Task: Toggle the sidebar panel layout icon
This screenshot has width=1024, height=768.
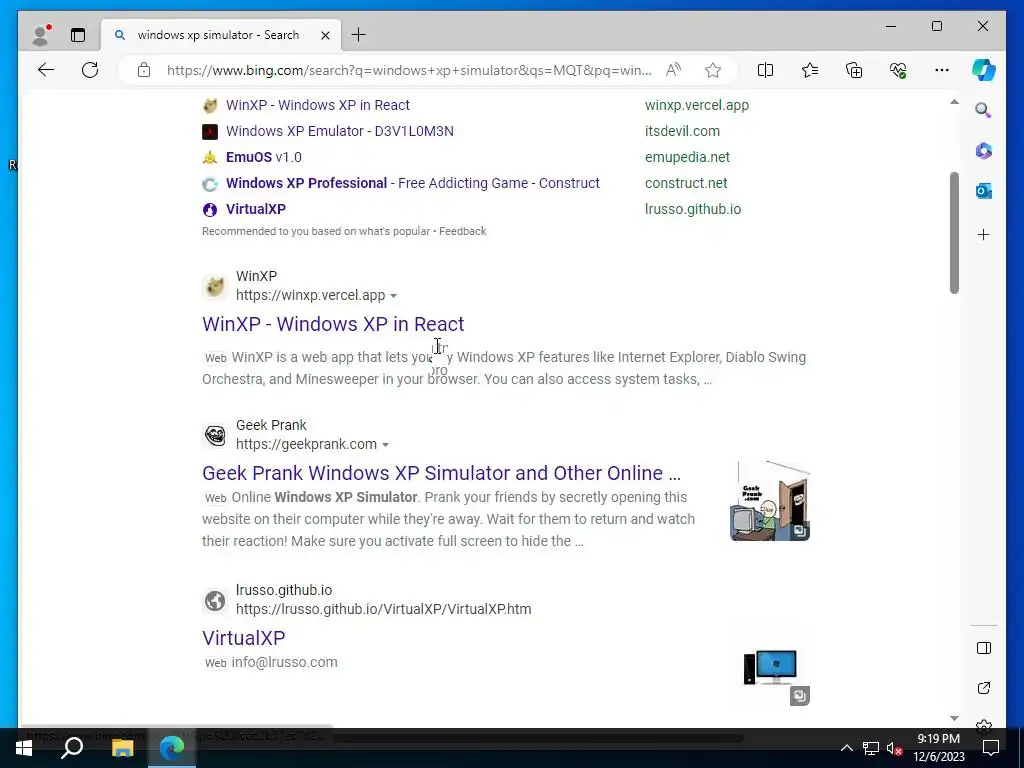Action: click(984, 648)
